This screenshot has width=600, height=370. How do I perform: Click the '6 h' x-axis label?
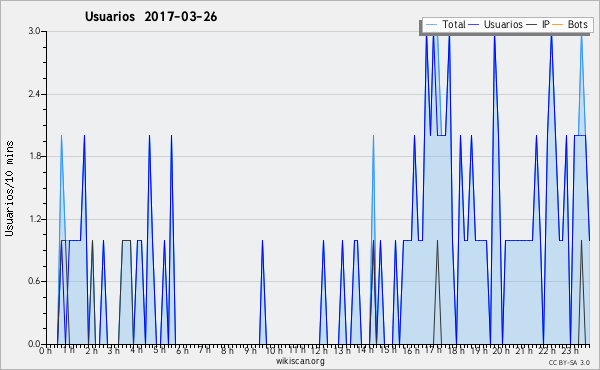click(182, 350)
